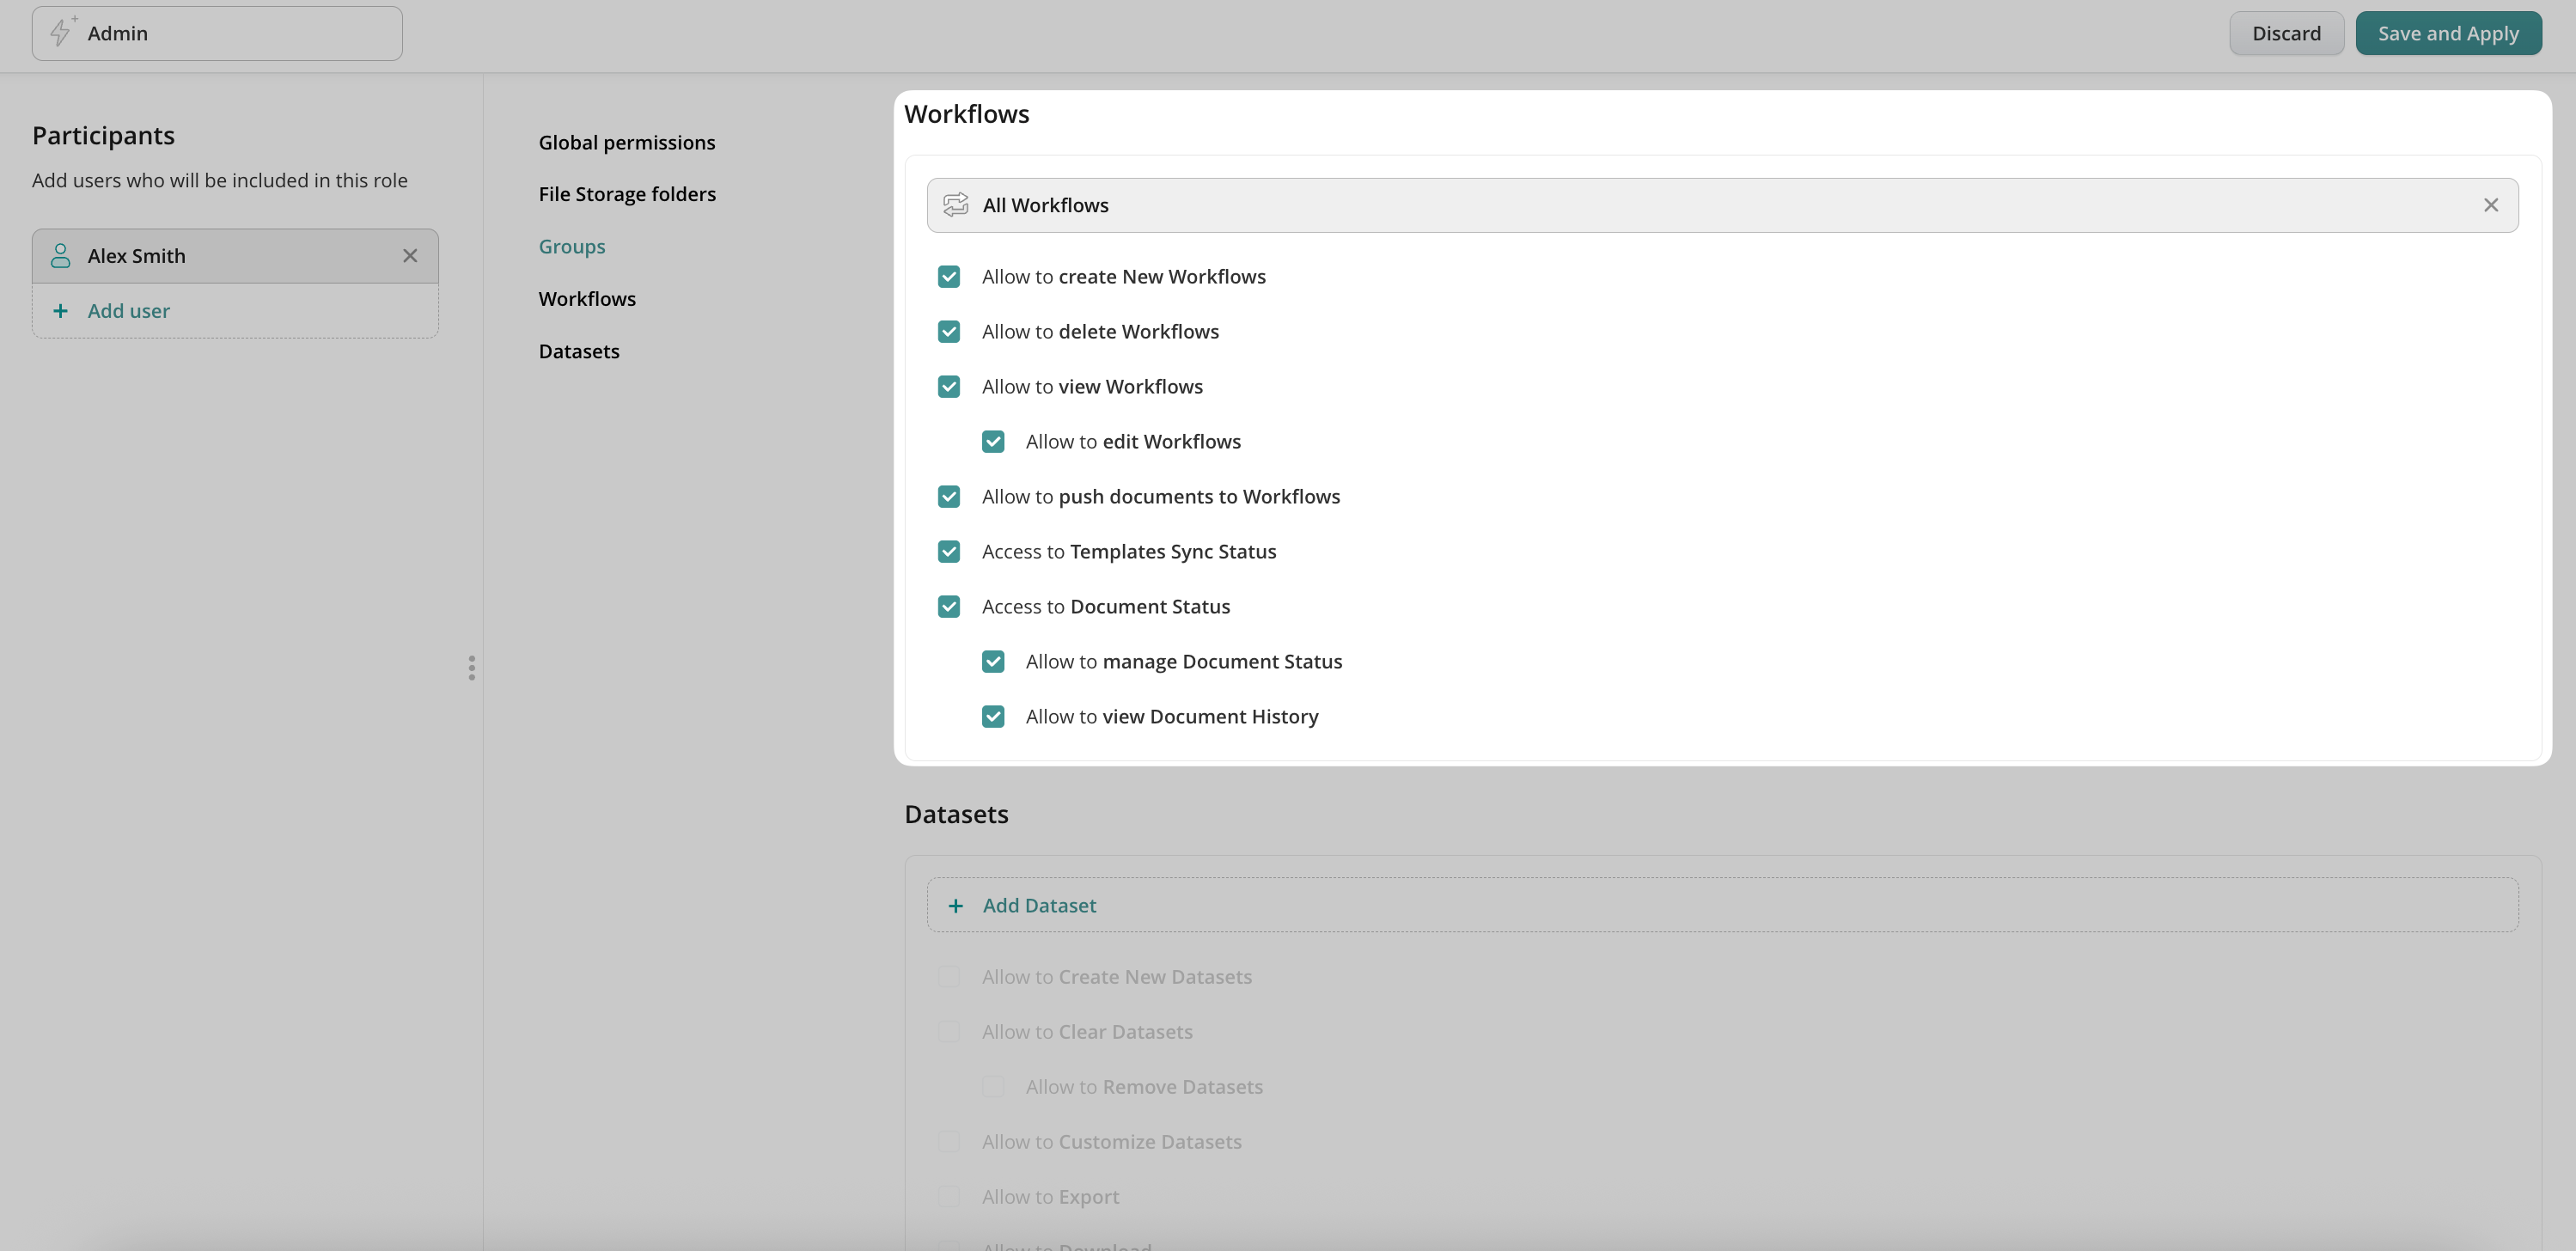Edit the Admin role name field

tap(240, 33)
